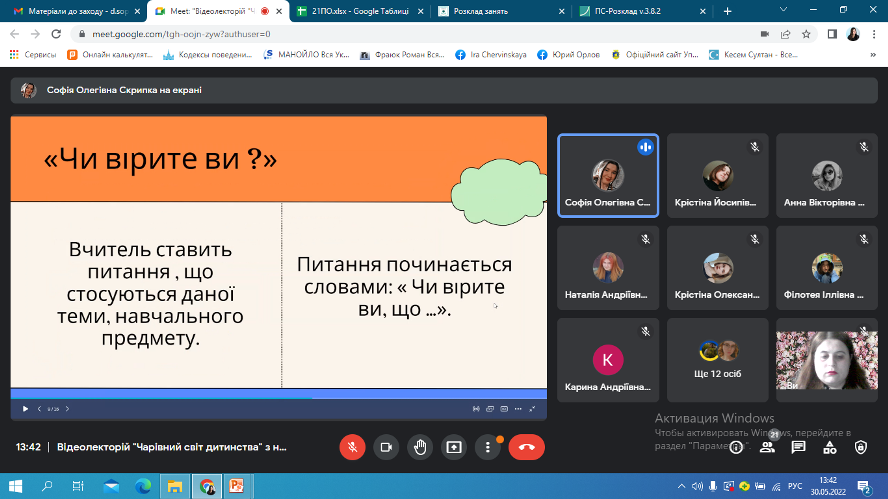Switch to the Розклад занять tab
The image size is (888, 499).
tap(502, 11)
